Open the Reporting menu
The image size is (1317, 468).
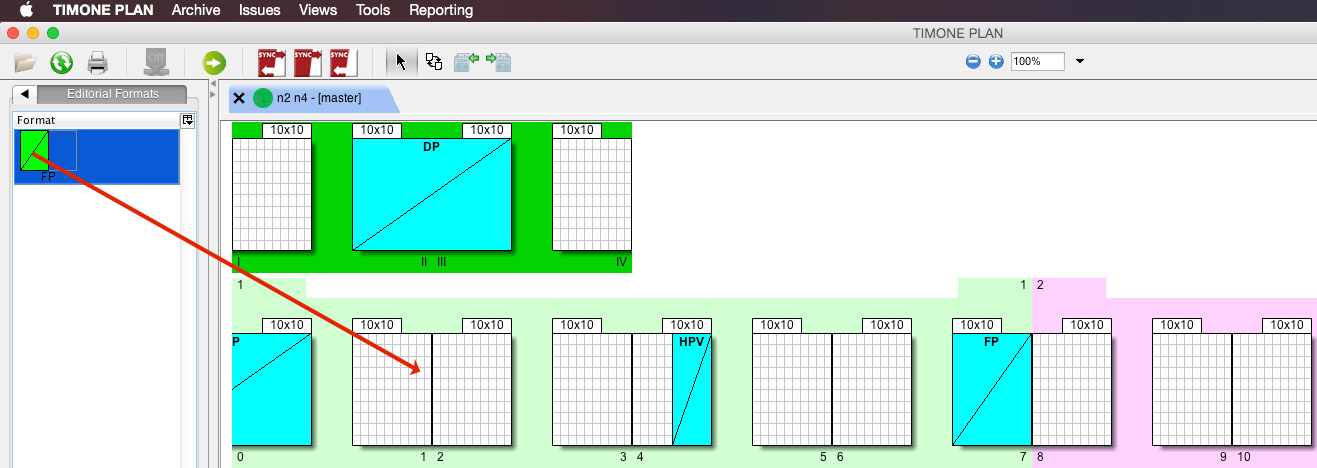(x=441, y=10)
